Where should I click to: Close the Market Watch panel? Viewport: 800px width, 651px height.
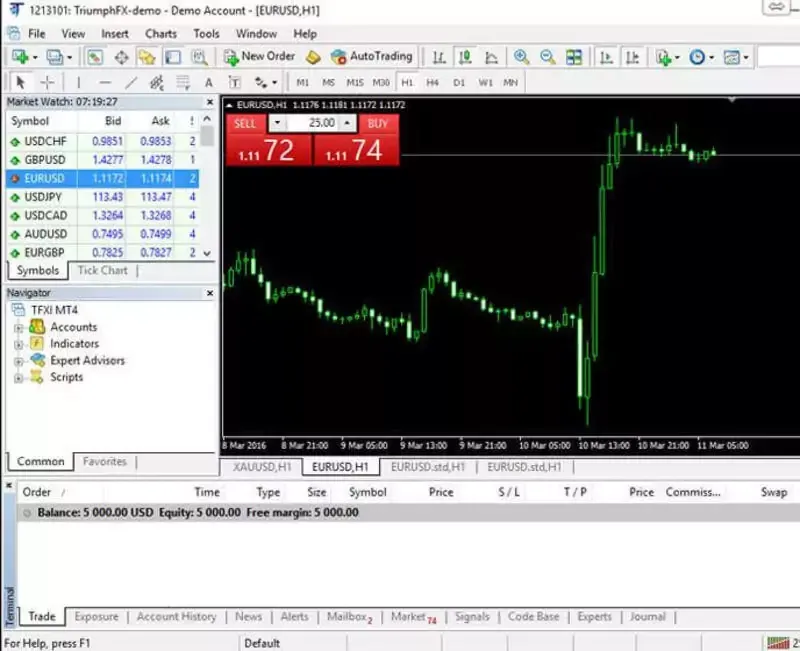click(x=210, y=102)
